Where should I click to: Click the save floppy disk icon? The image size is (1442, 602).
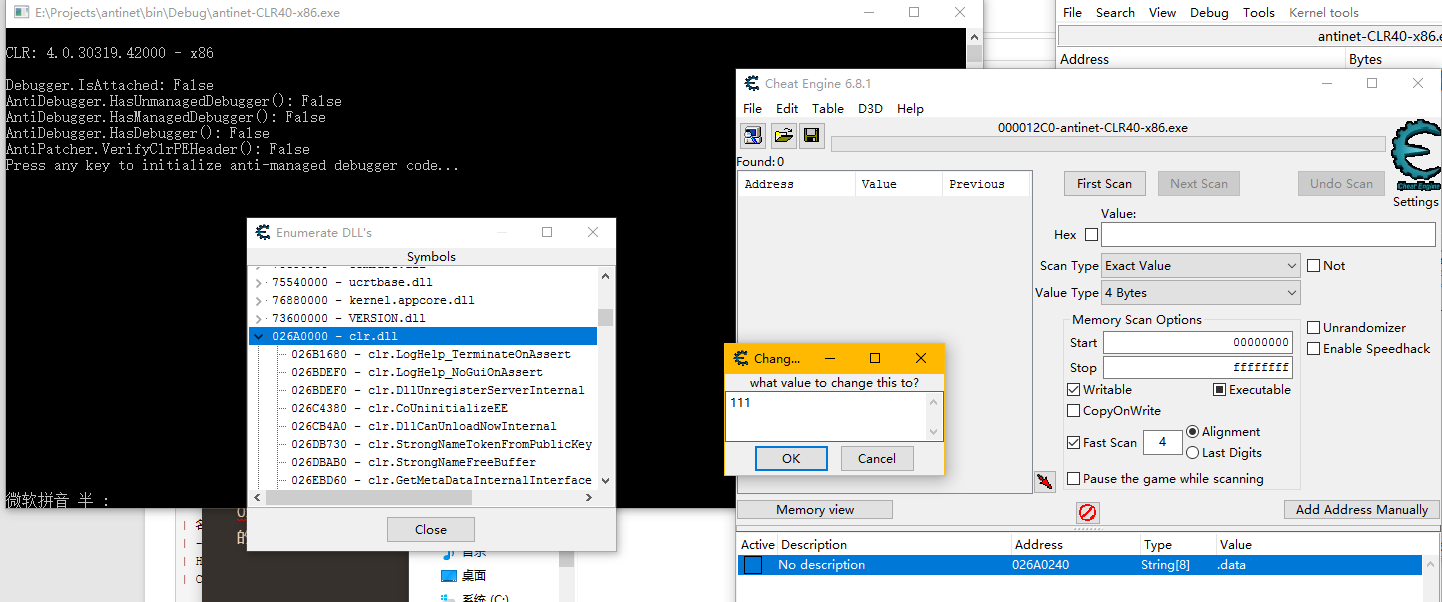click(811, 135)
